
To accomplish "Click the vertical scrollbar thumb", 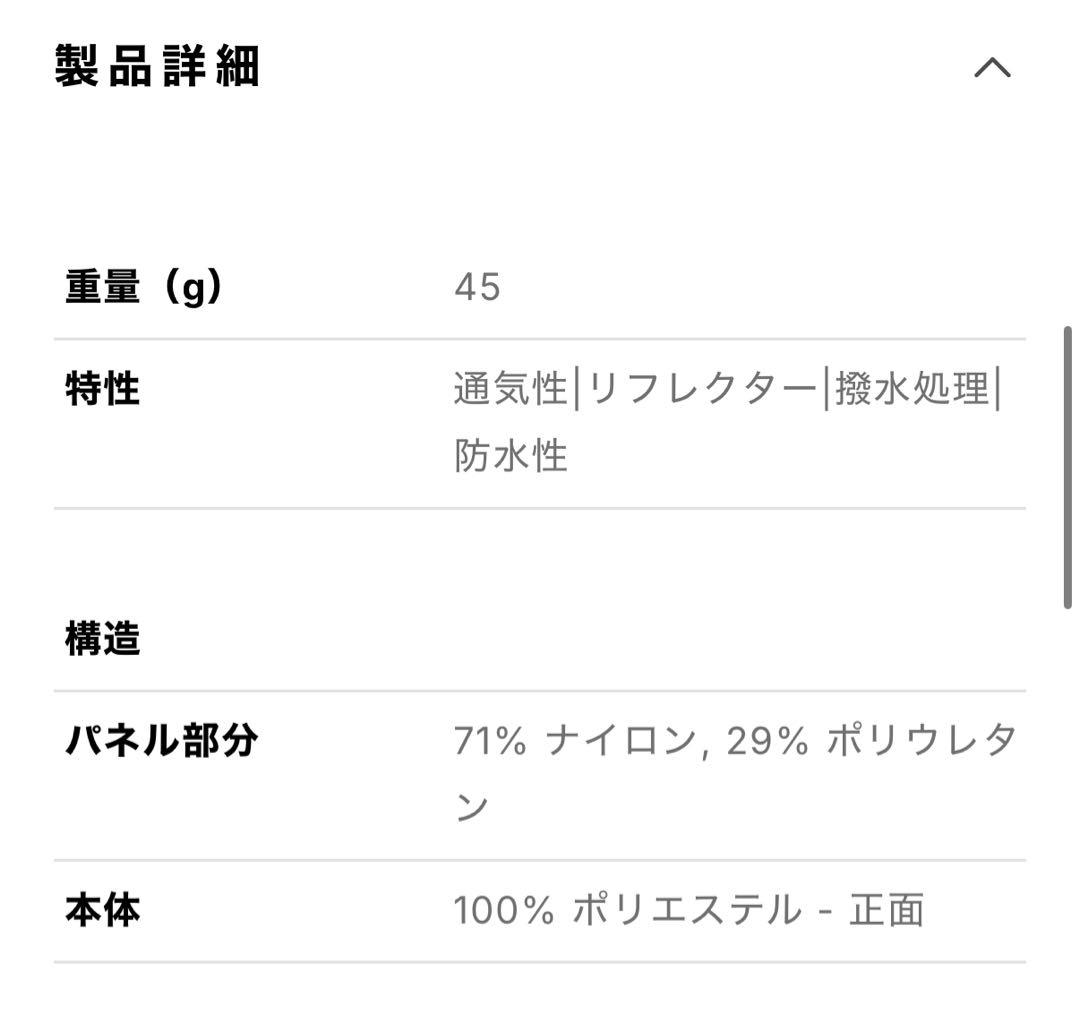I will click(1067, 466).
